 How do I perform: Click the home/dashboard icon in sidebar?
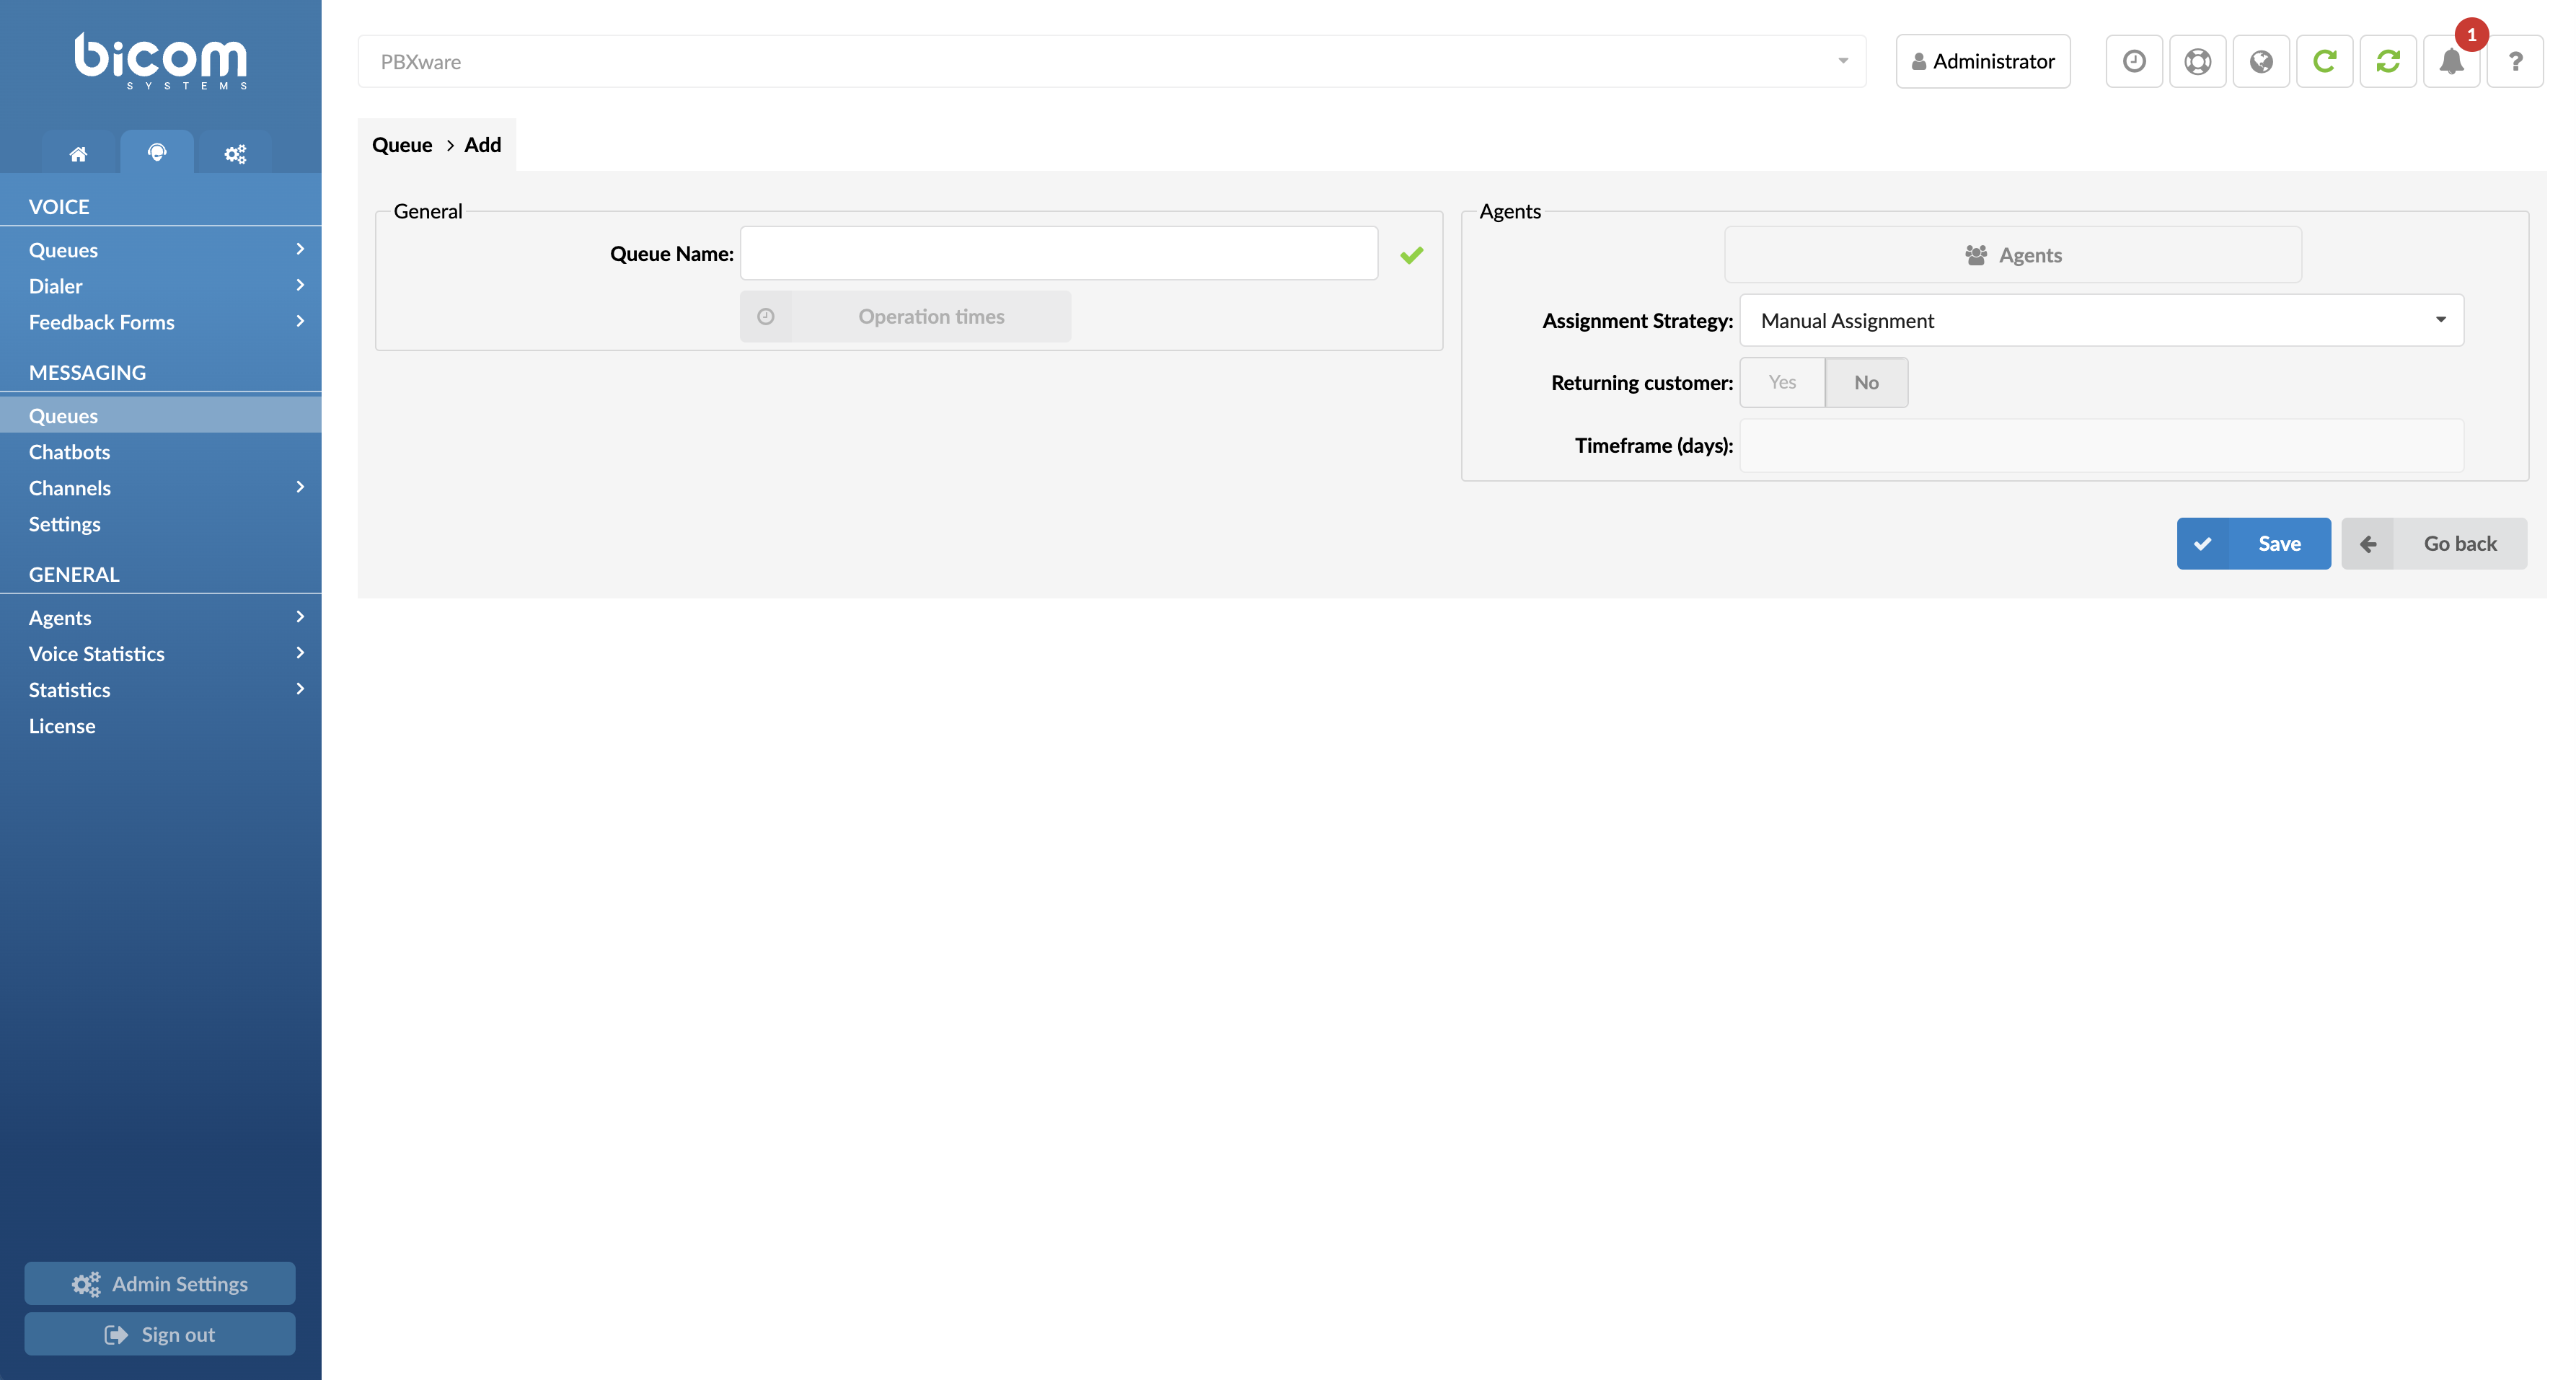point(79,151)
